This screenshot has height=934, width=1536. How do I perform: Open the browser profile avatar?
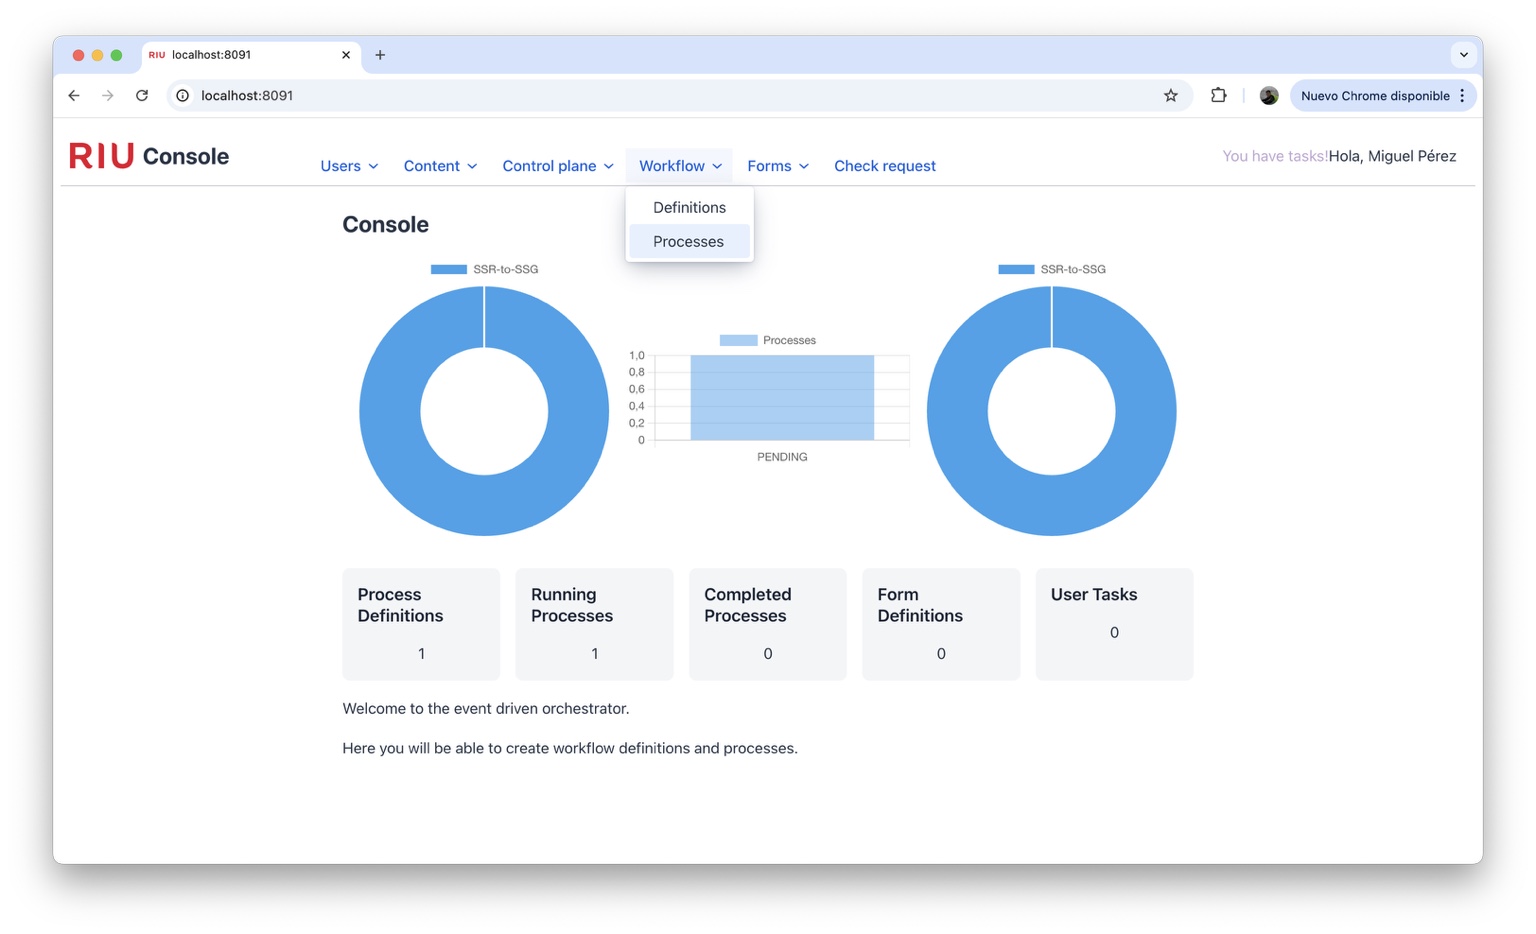(1268, 95)
